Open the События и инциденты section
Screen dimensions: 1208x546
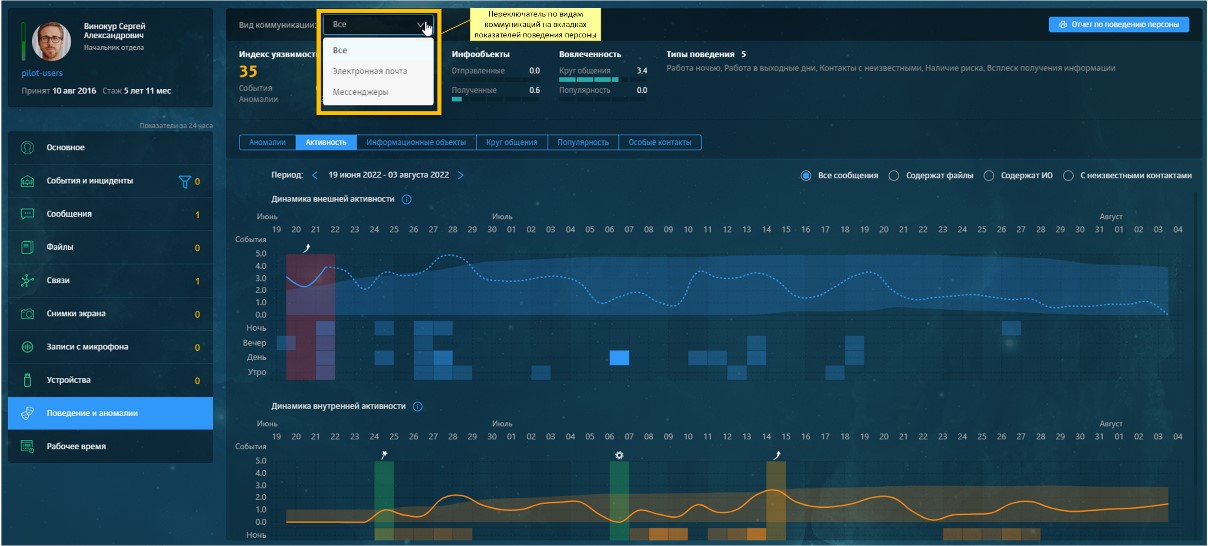[x=110, y=181]
